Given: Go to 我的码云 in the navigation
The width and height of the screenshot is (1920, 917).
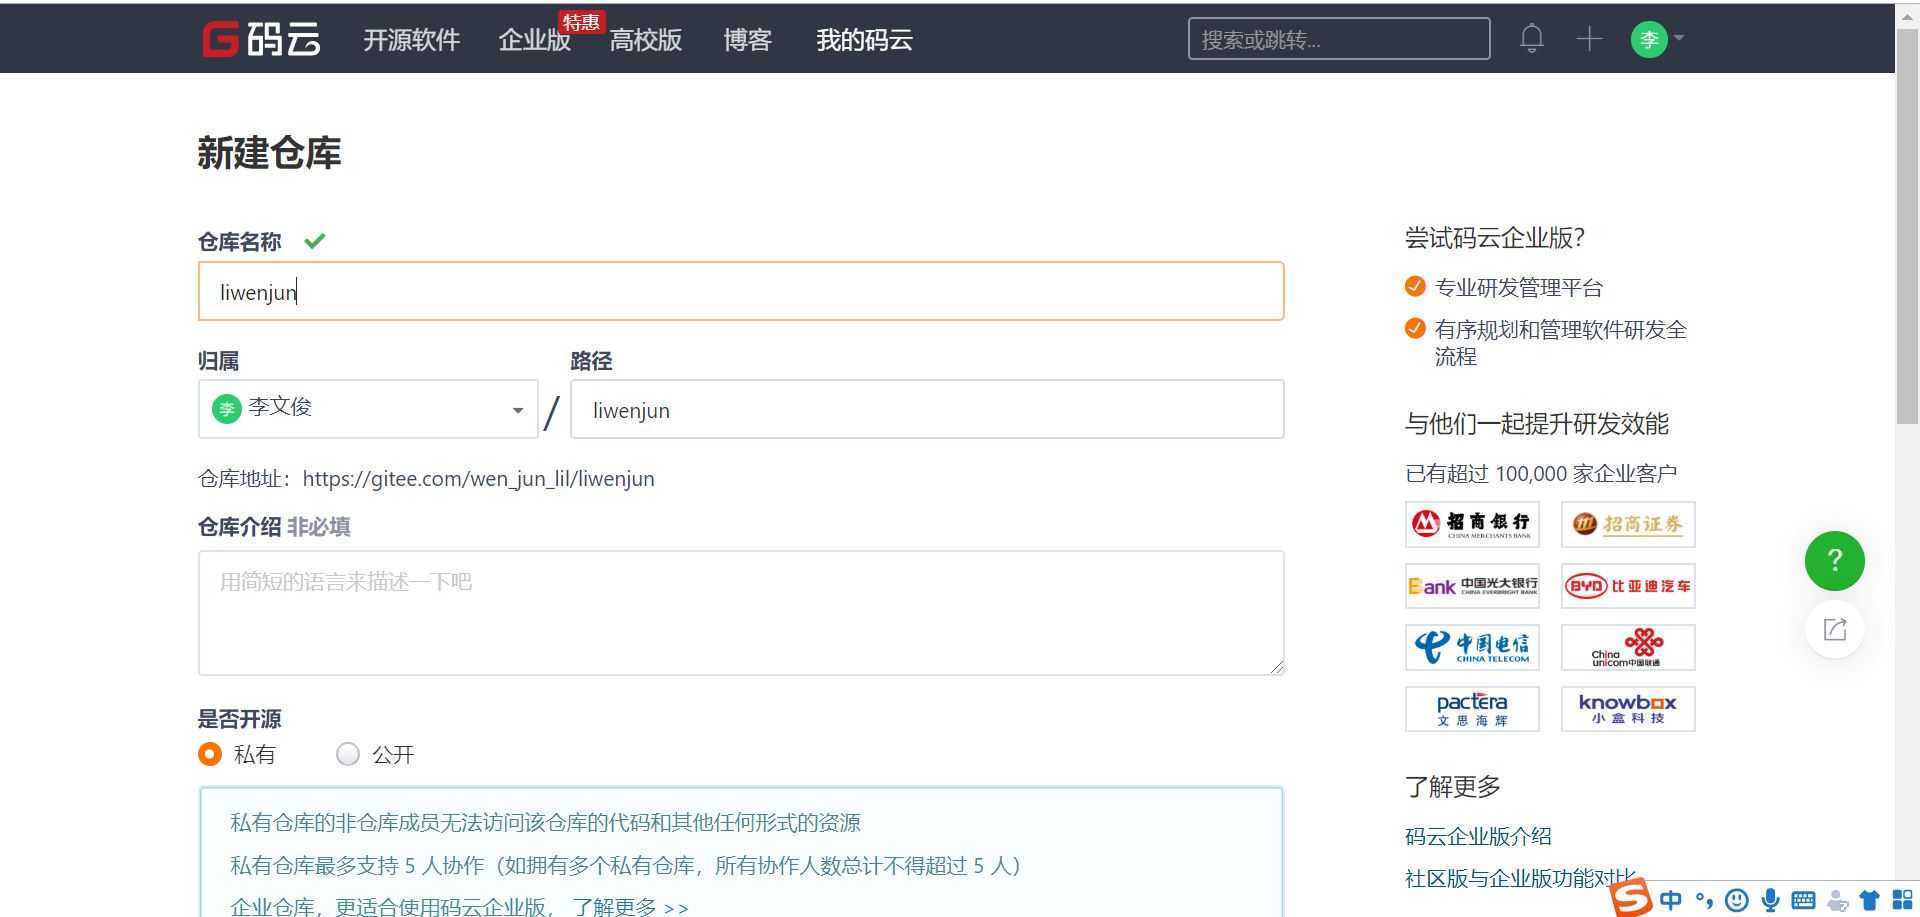Looking at the screenshot, I should 865,40.
